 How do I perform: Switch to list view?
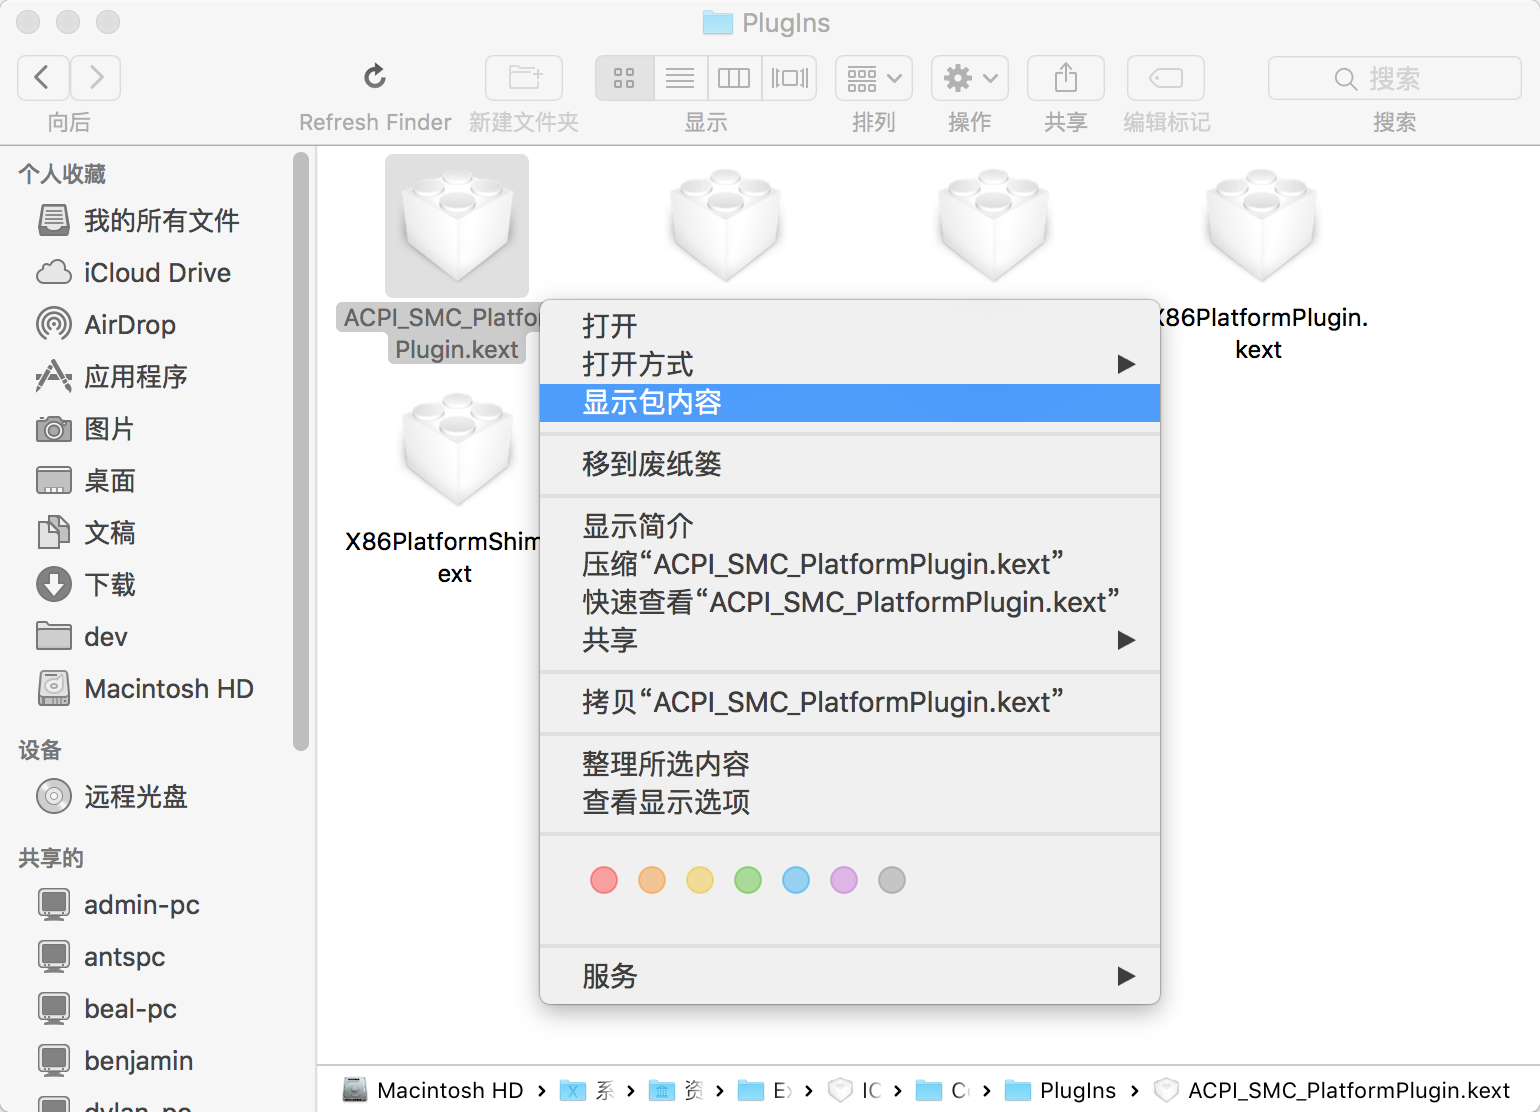coord(680,78)
